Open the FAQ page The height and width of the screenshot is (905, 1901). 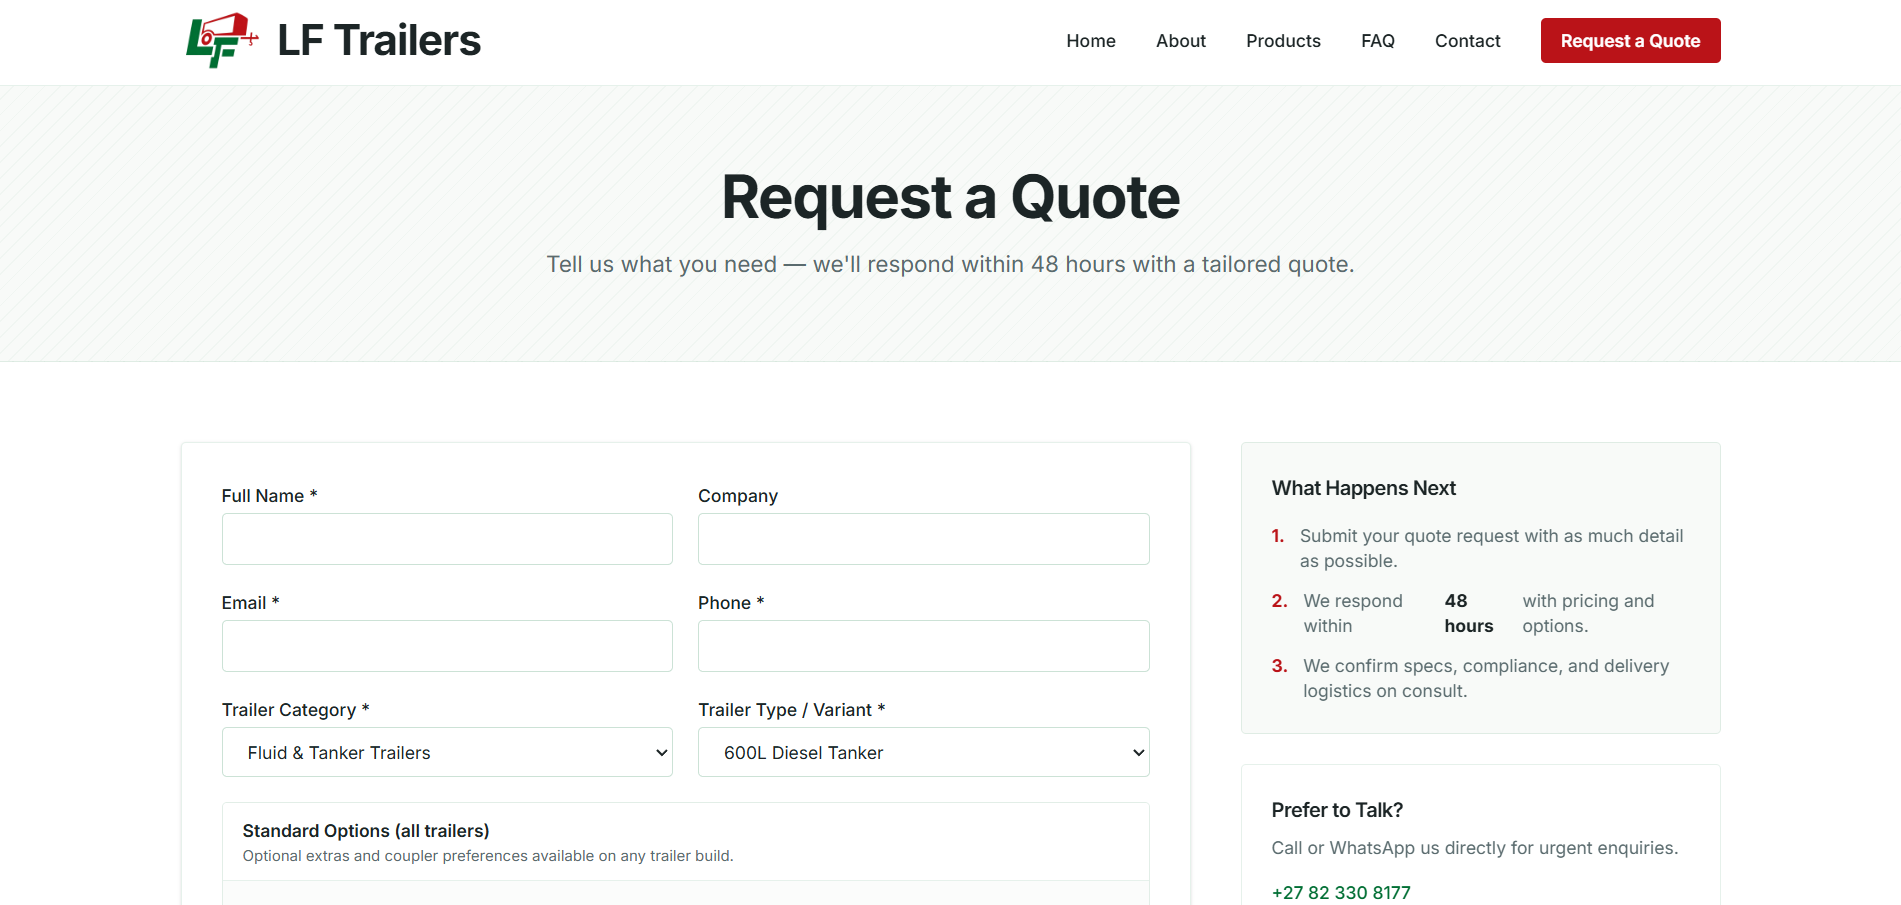1378,41
